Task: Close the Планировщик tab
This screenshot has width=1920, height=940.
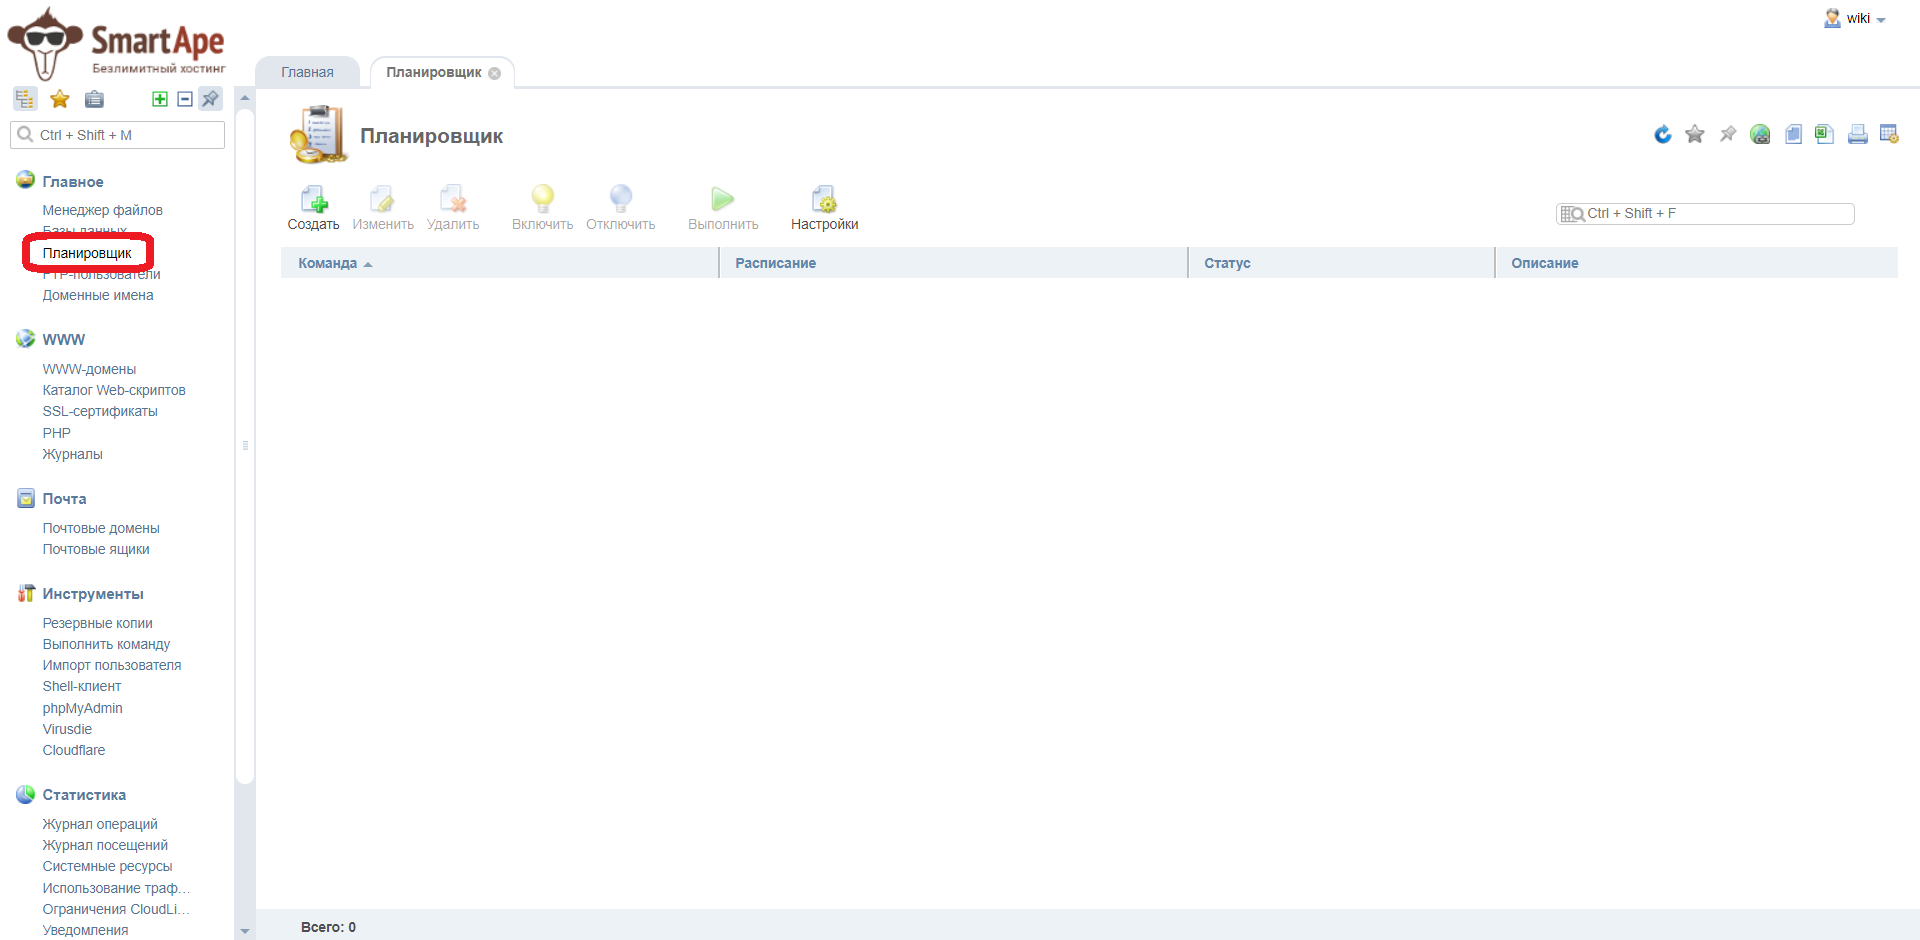Action: point(494,73)
